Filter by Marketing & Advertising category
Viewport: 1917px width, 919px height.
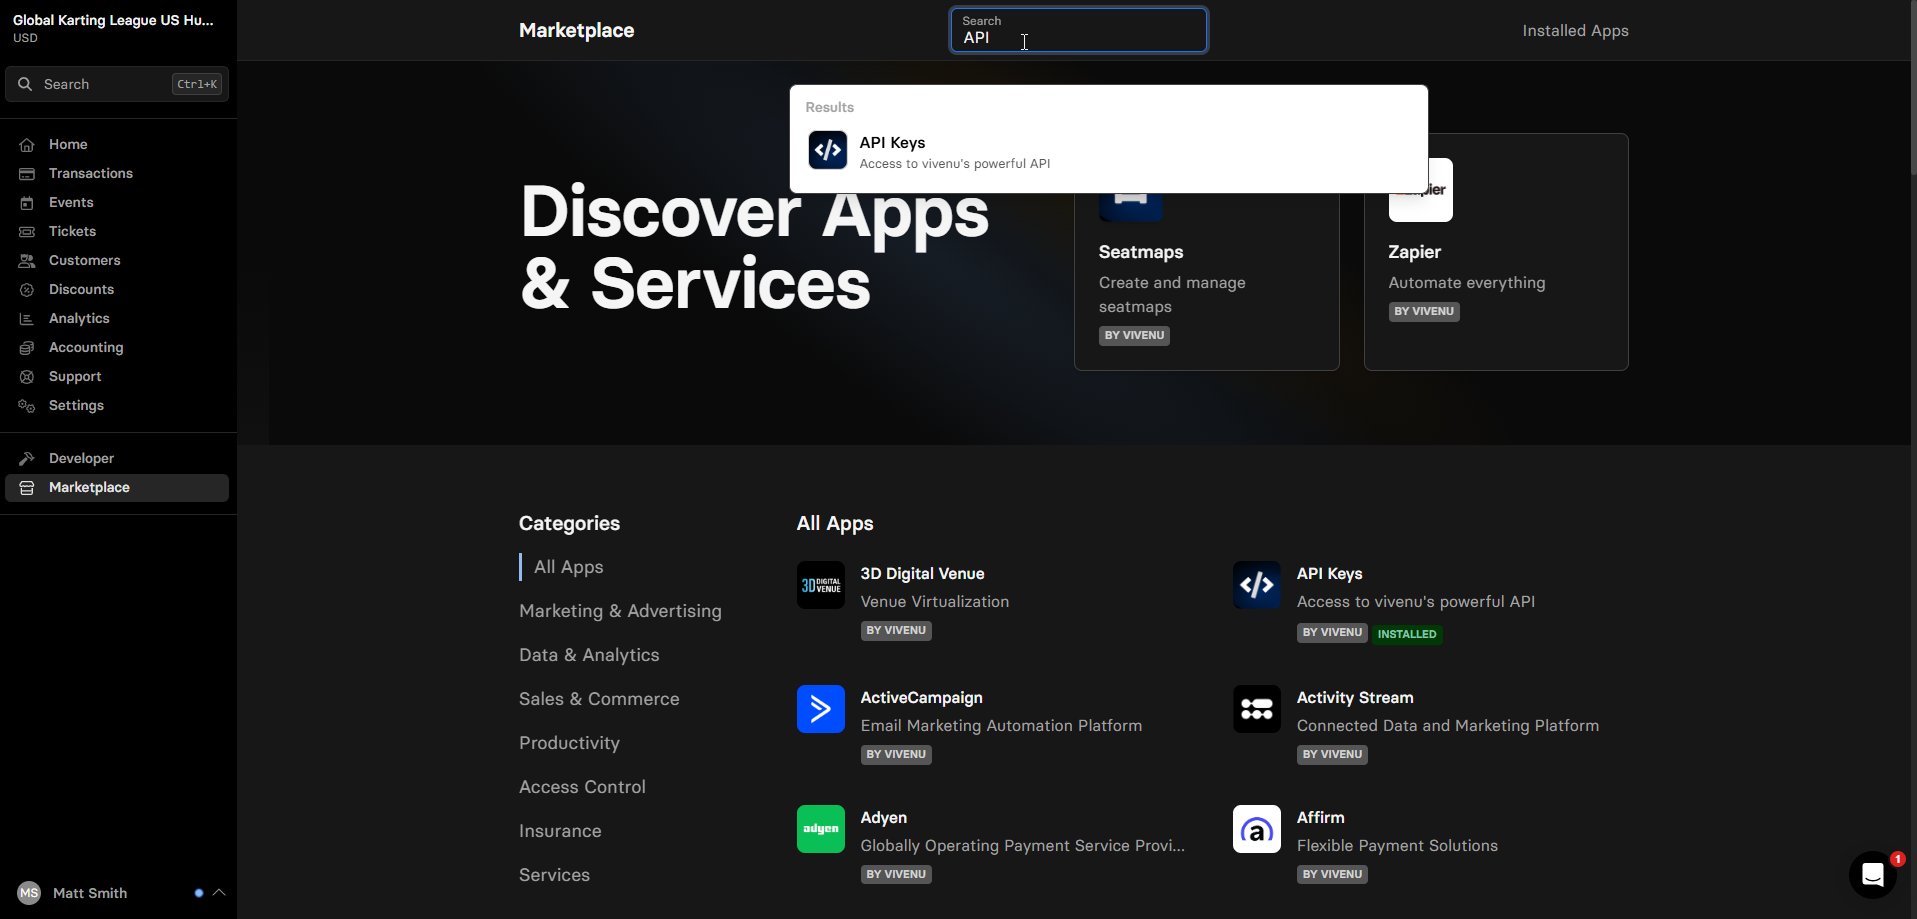click(x=620, y=611)
